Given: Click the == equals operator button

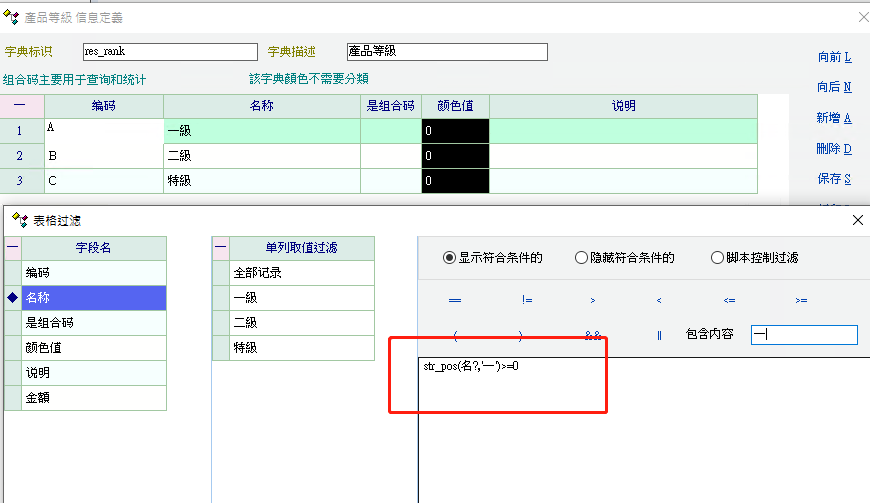Looking at the screenshot, I should pos(455,300).
